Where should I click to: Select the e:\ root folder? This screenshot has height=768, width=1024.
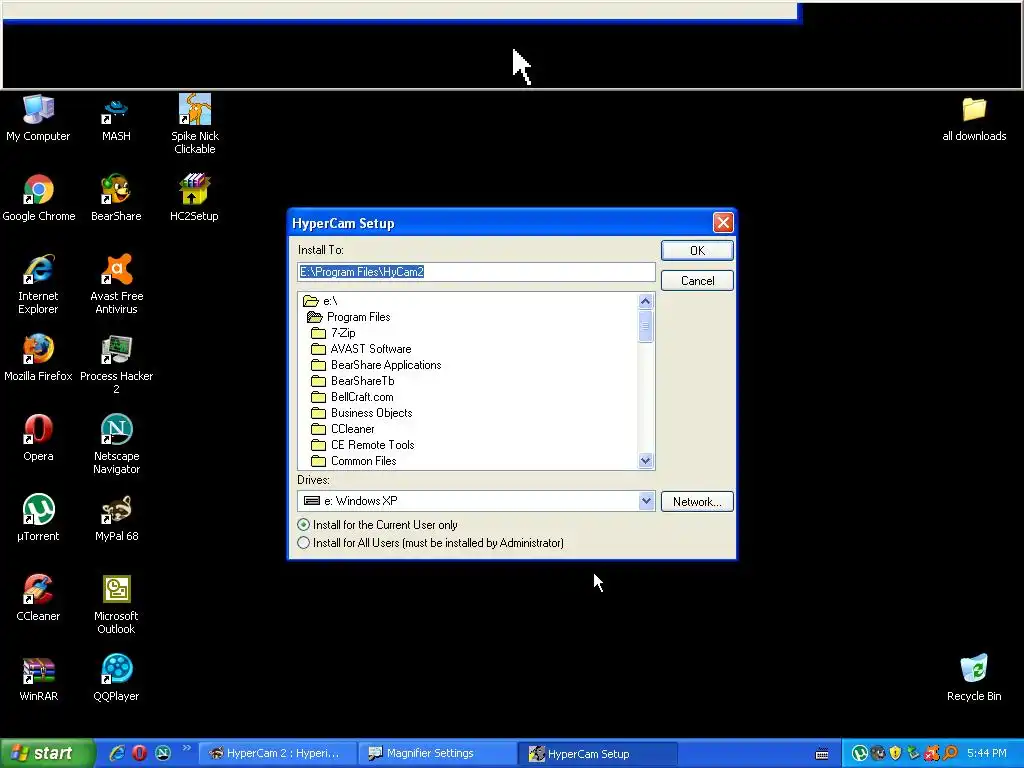(320, 301)
